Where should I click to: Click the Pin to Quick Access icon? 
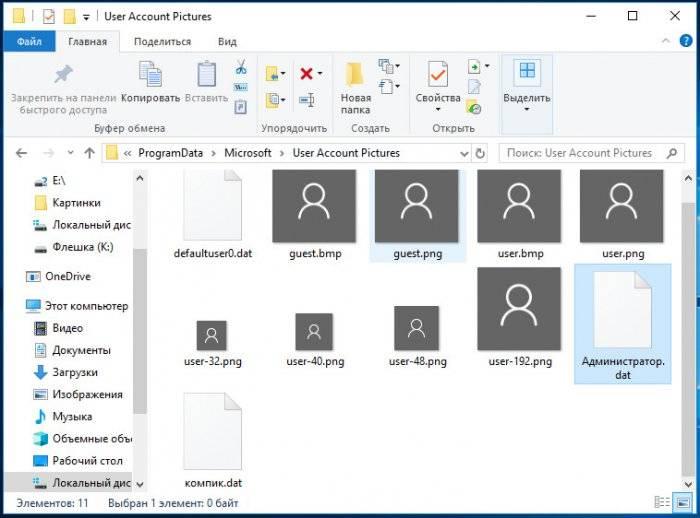pyautogui.click(x=63, y=74)
